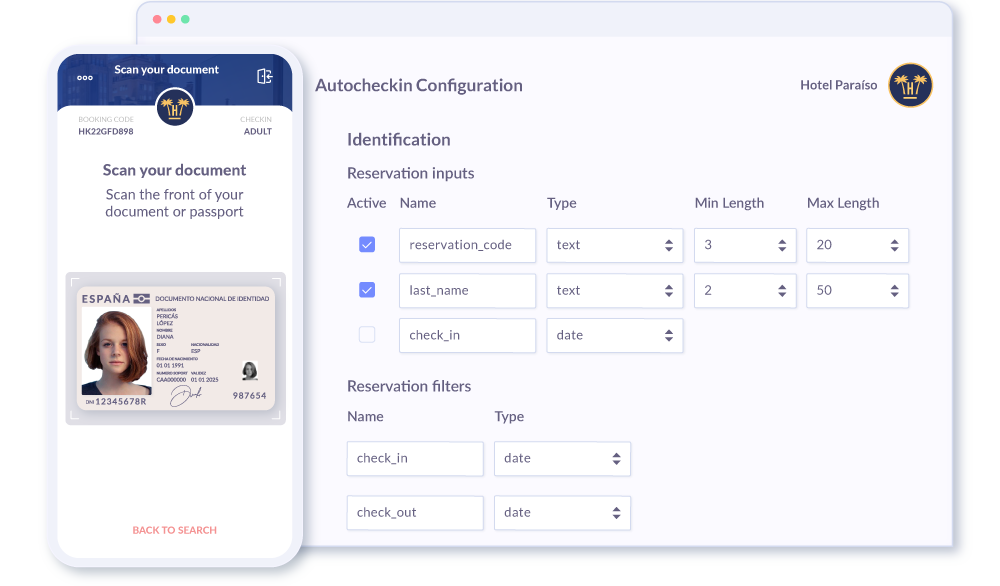Click the check_in filter name field
This screenshot has width=1000, height=586.
tap(415, 458)
